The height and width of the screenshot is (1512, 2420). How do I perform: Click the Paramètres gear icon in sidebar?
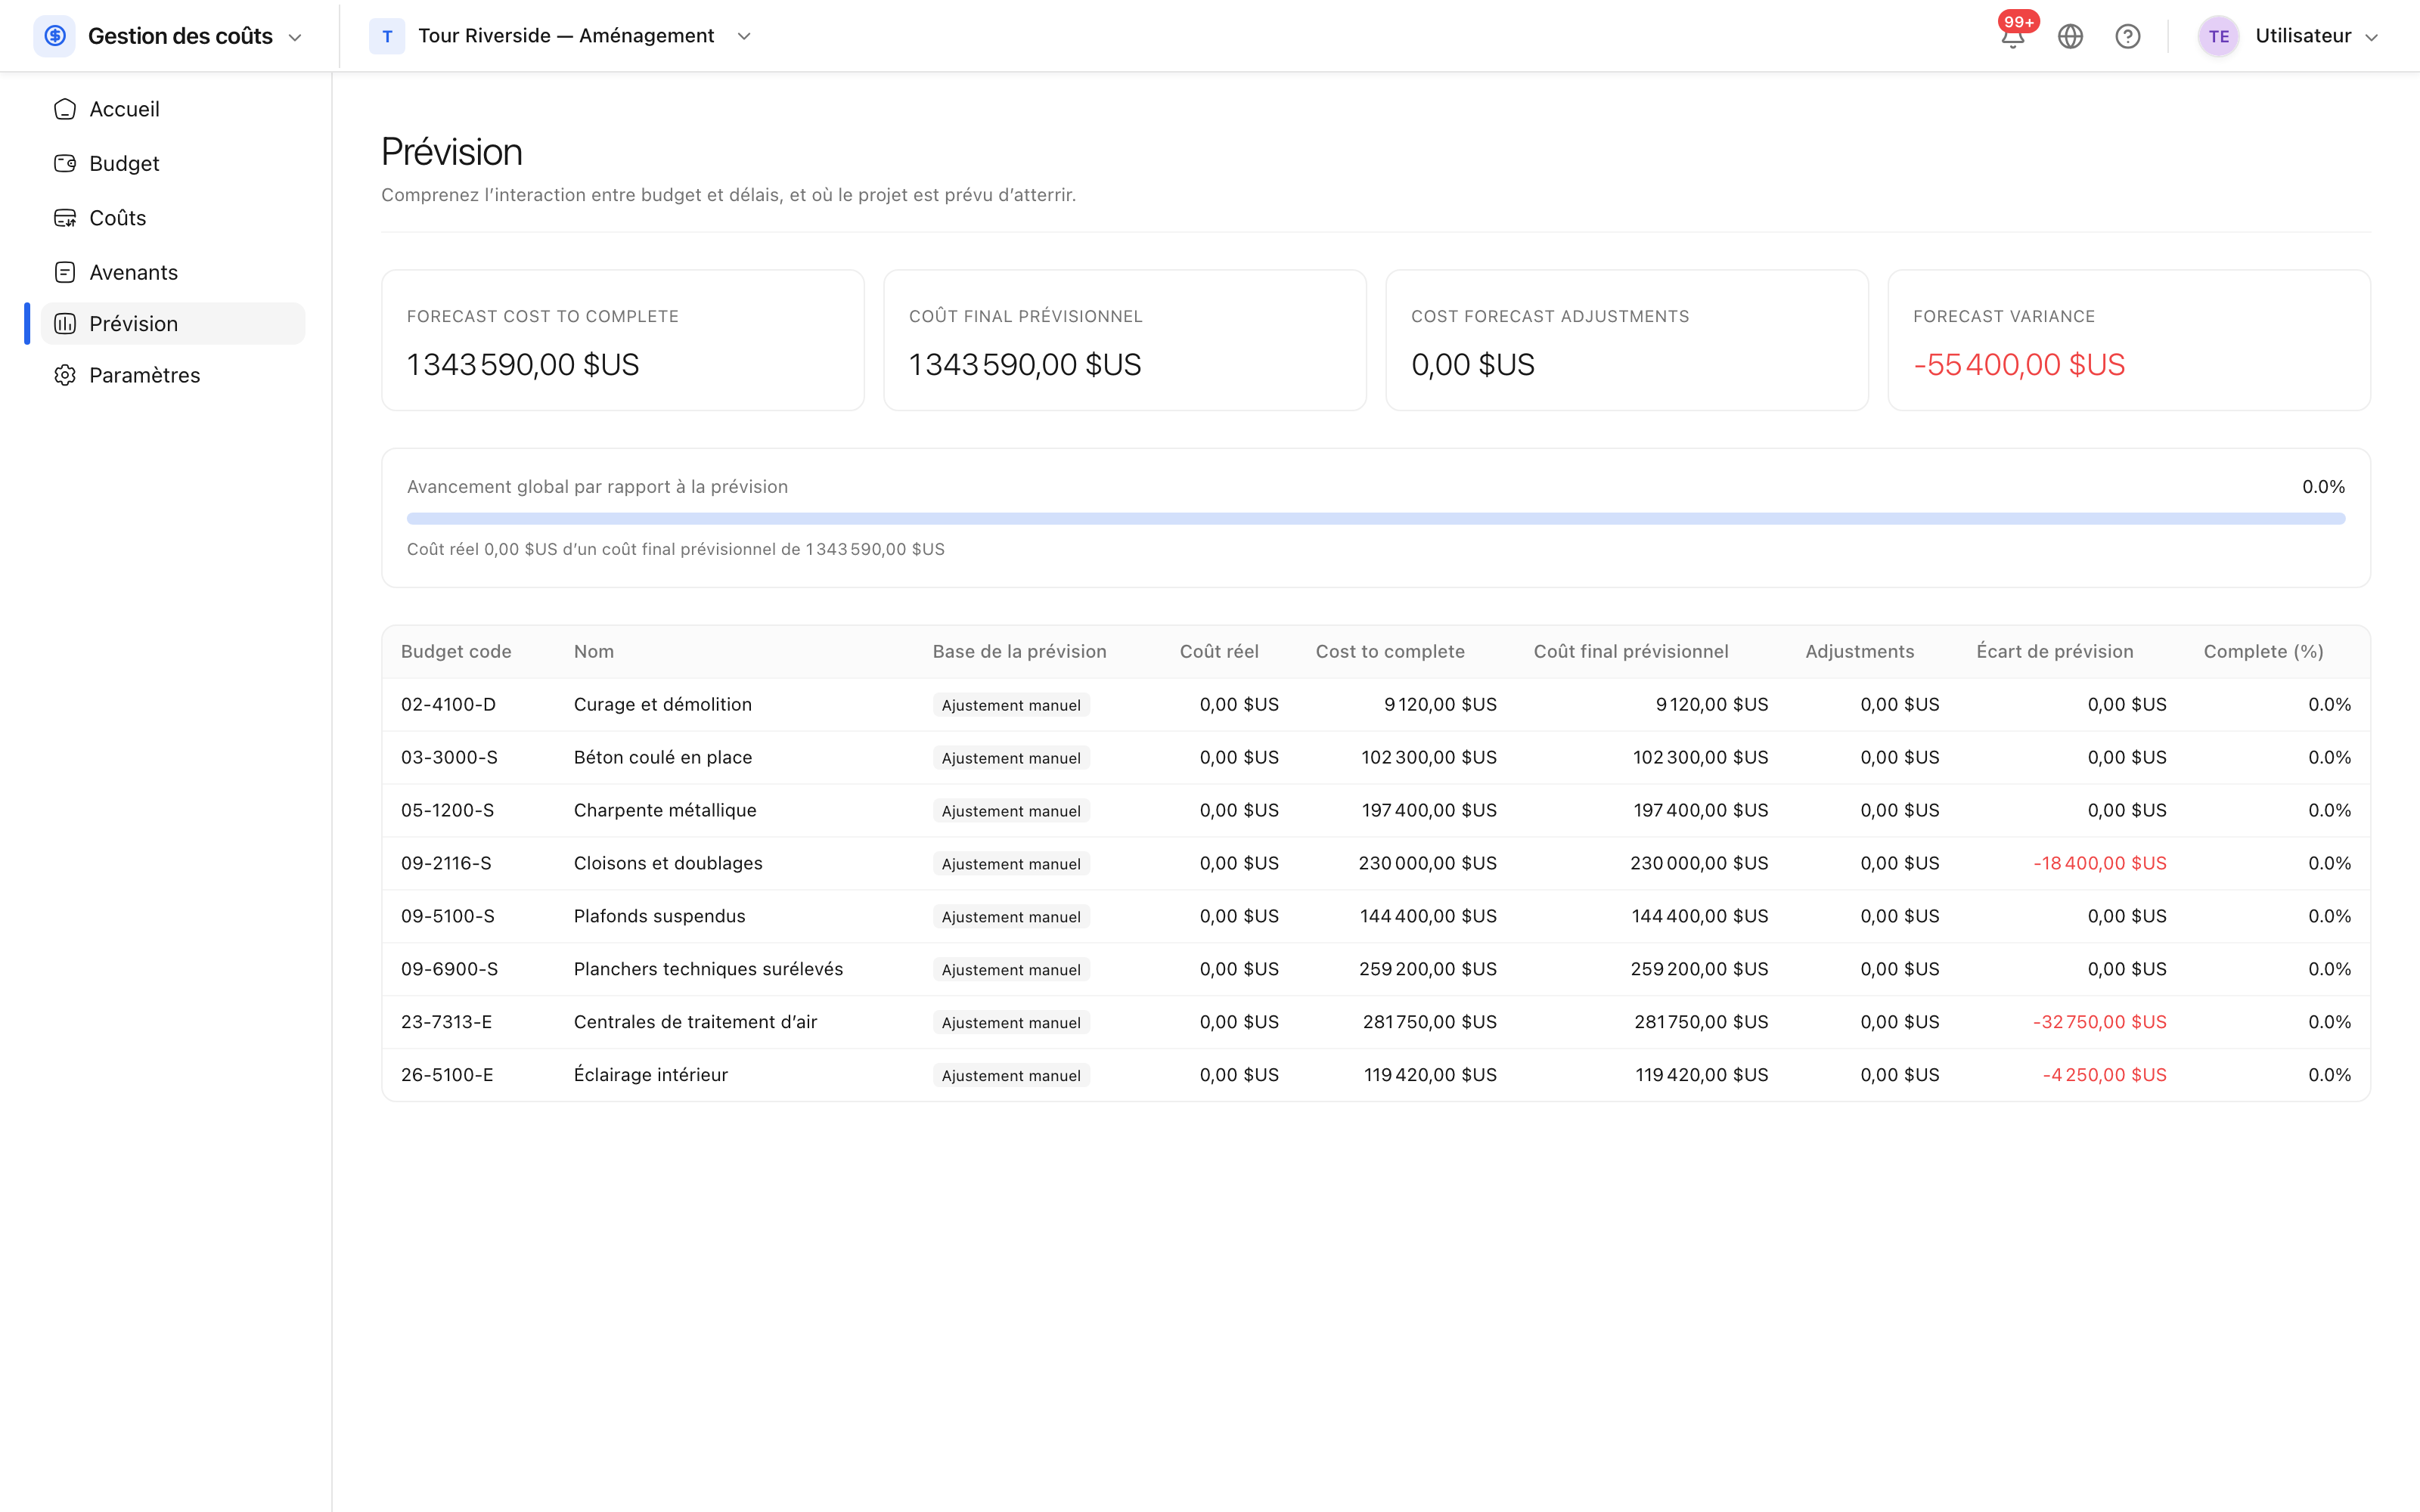[65, 375]
